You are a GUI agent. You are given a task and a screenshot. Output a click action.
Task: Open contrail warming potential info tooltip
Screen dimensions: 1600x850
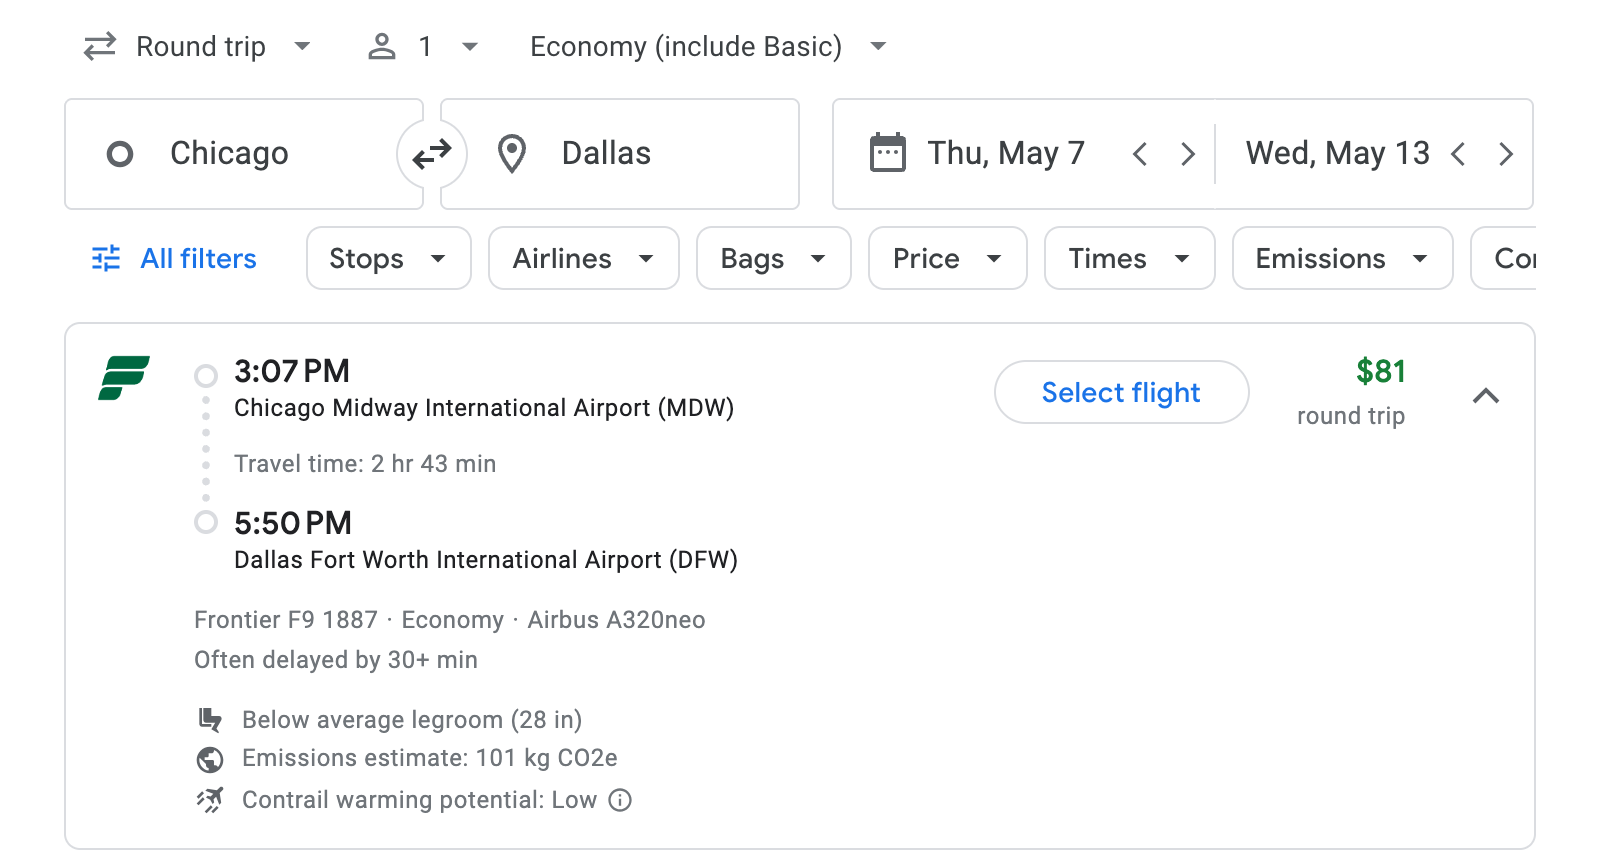tap(619, 800)
